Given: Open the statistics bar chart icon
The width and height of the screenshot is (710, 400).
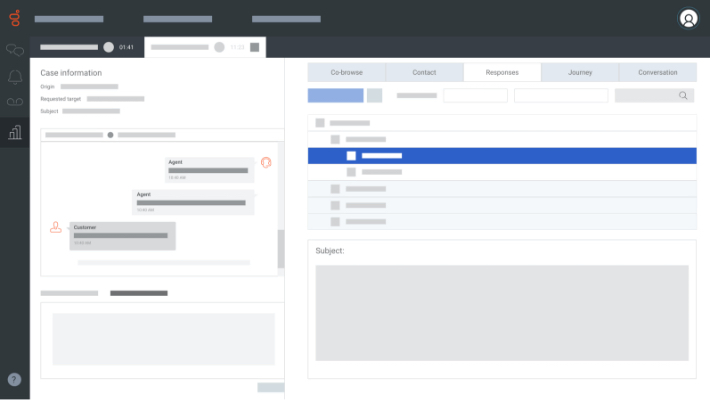Looking at the screenshot, I should [x=14, y=131].
